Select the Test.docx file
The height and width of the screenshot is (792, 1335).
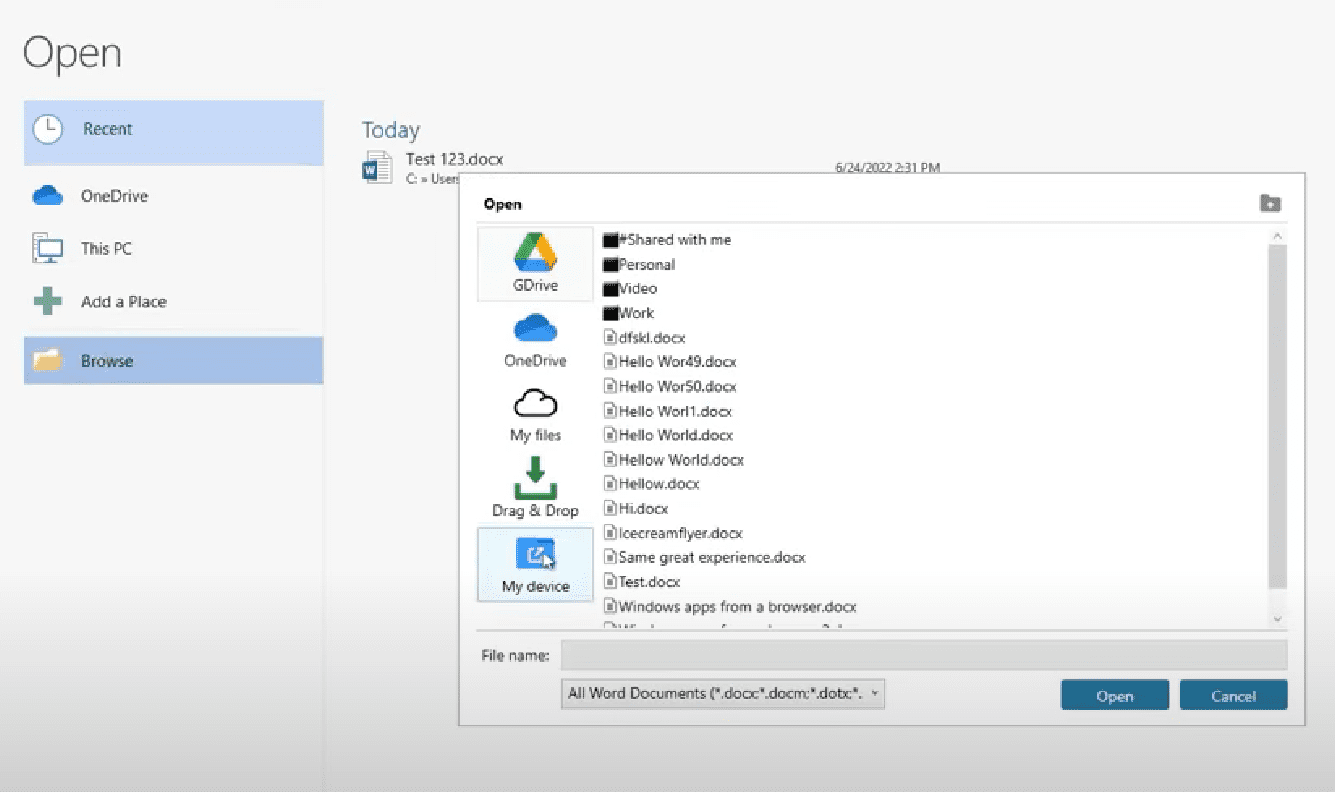pos(642,582)
